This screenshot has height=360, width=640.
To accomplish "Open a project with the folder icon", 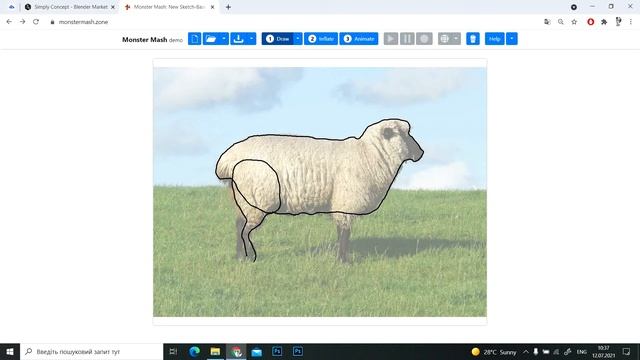I will pyautogui.click(x=211, y=39).
